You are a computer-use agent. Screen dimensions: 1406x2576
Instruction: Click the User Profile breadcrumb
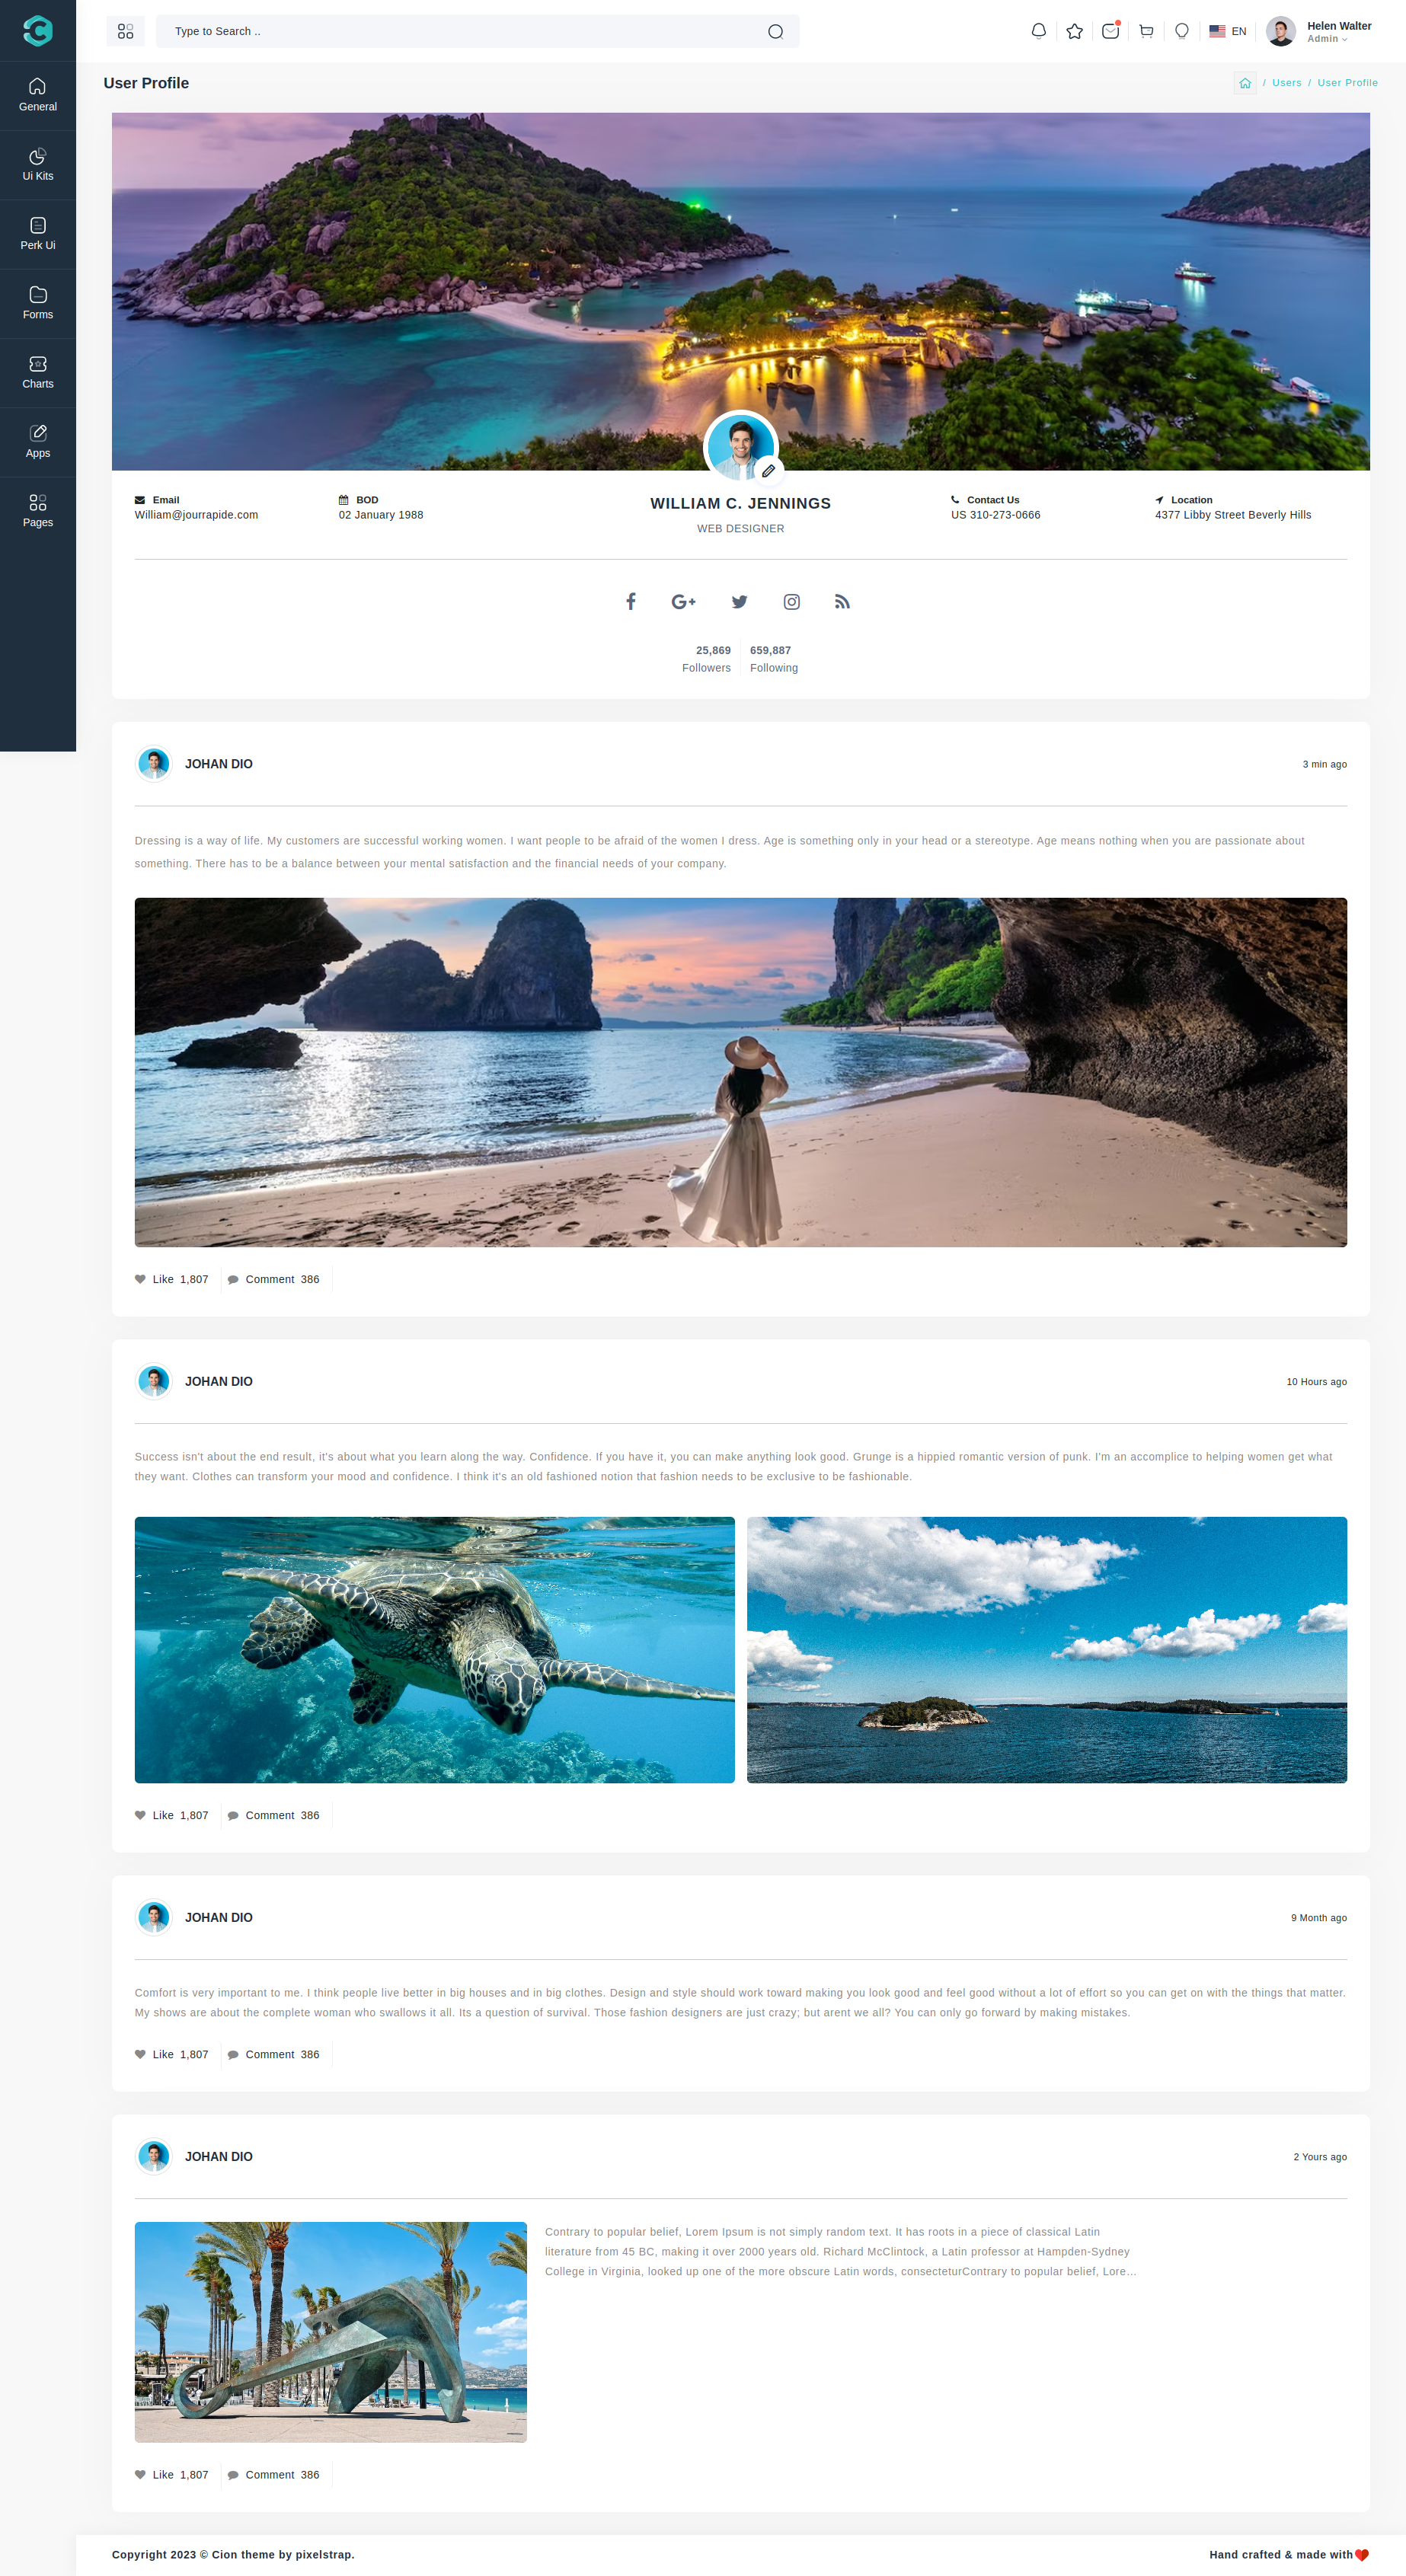pyautogui.click(x=1347, y=83)
